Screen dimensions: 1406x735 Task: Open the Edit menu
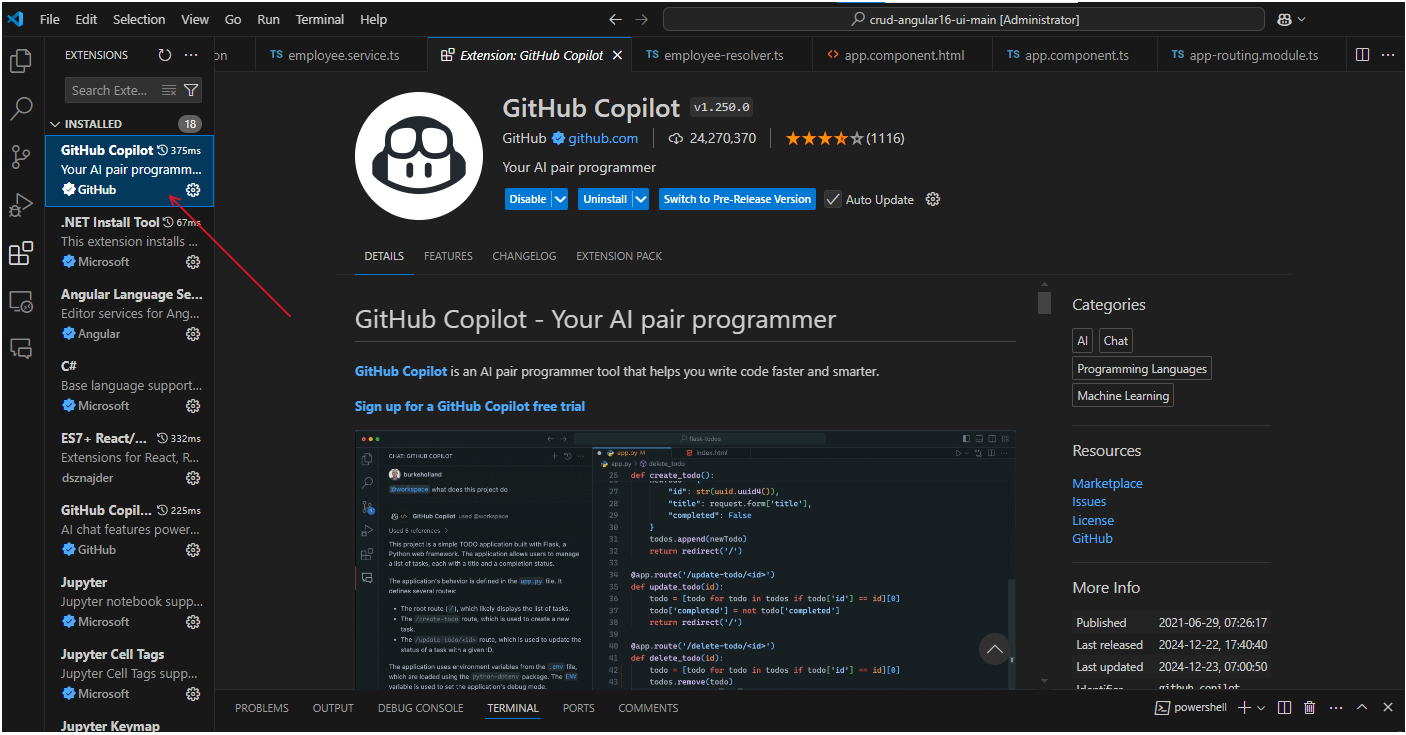coord(86,19)
